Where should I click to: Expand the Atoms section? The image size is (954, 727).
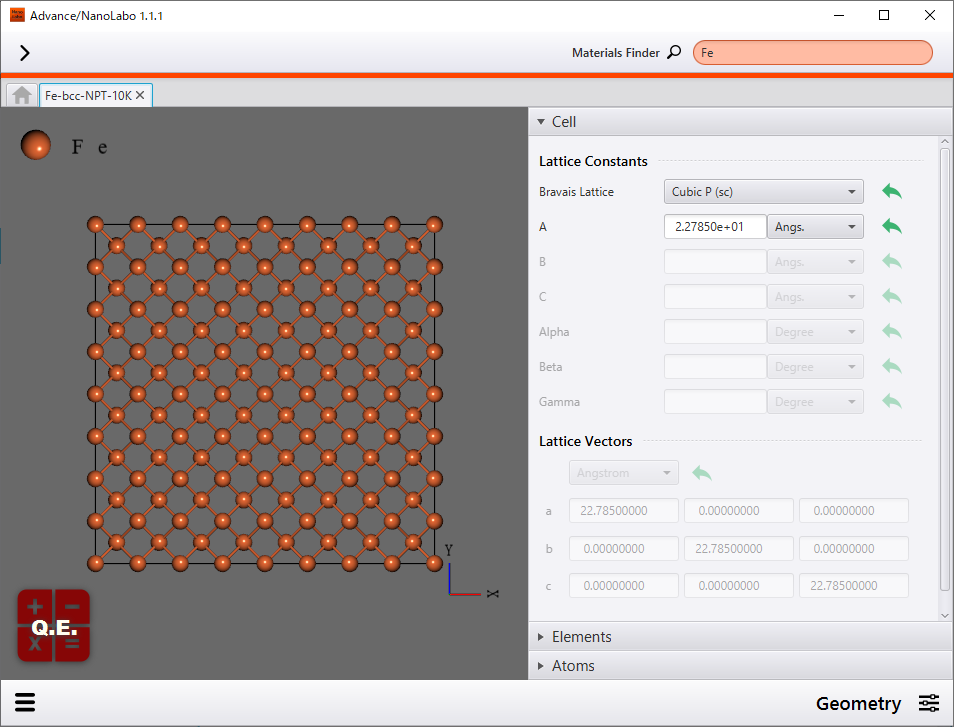pos(740,666)
